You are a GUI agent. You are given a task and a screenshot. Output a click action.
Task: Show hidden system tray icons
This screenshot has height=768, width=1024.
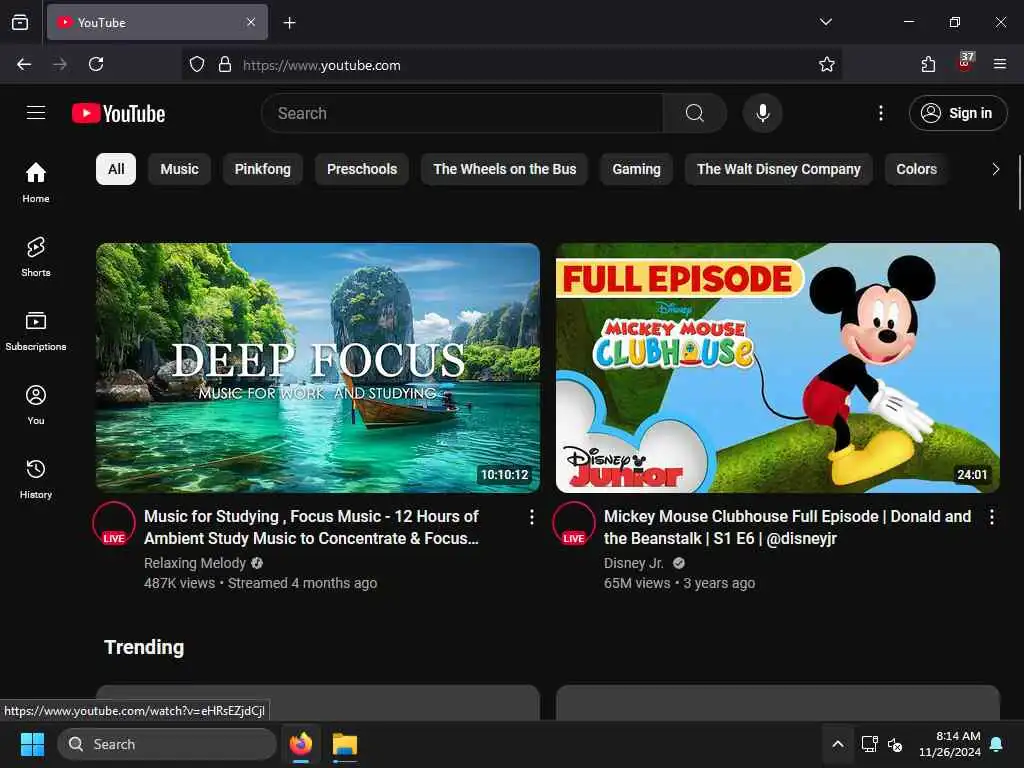point(838,744)
